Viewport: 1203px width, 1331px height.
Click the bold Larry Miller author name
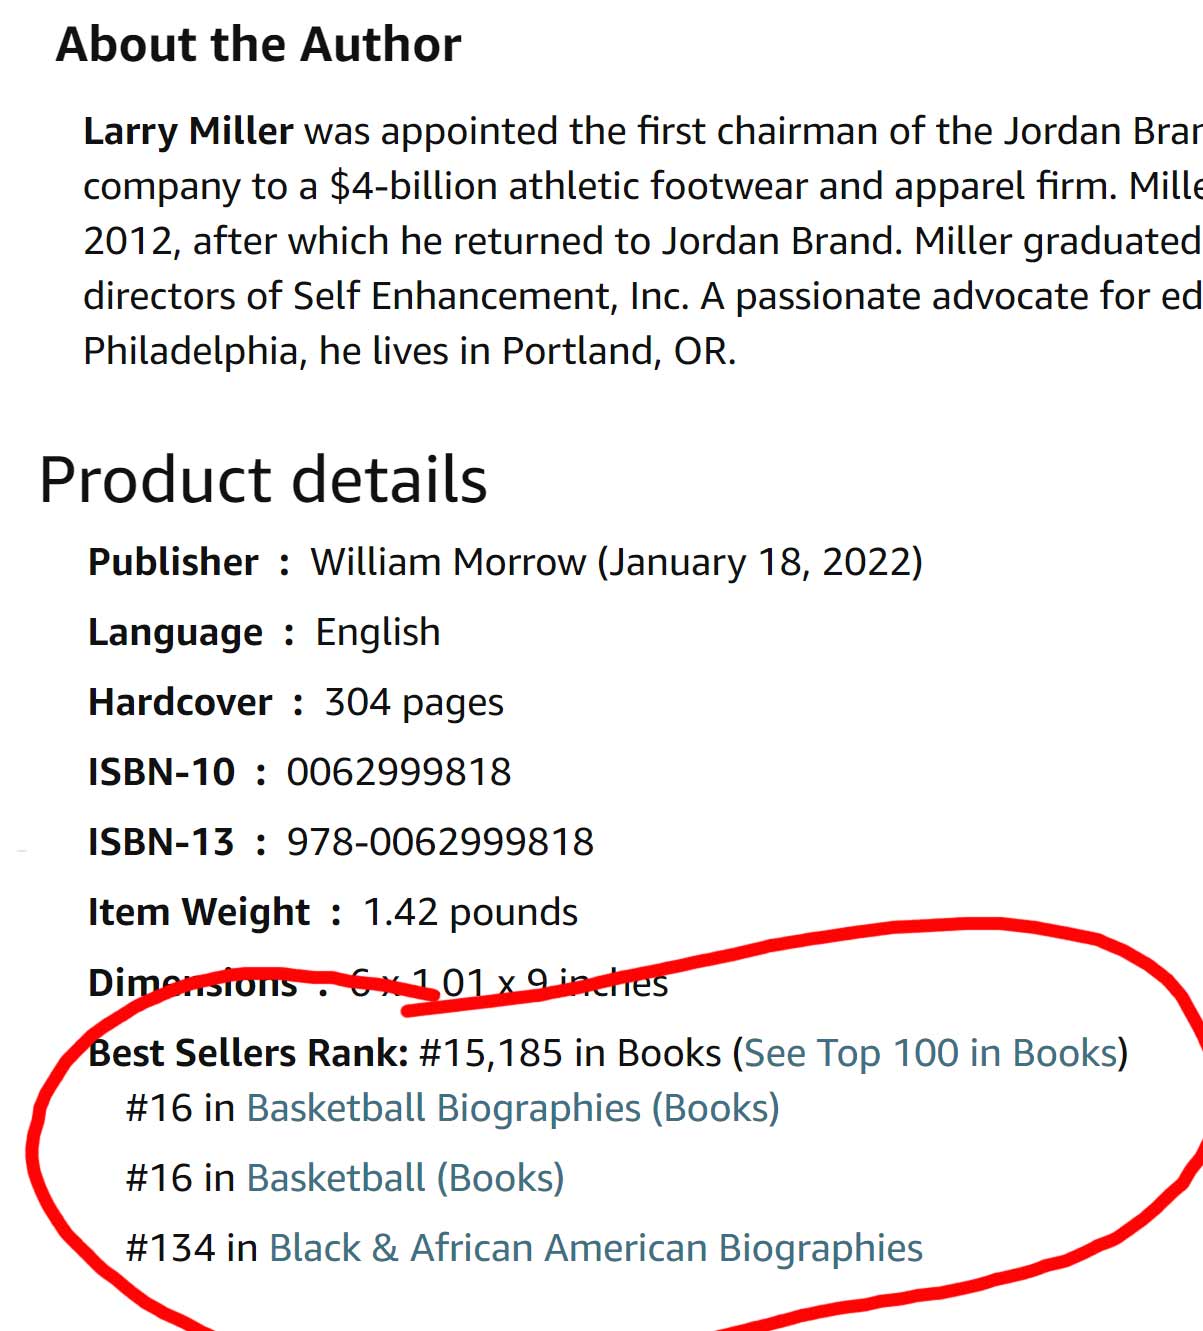188,131
